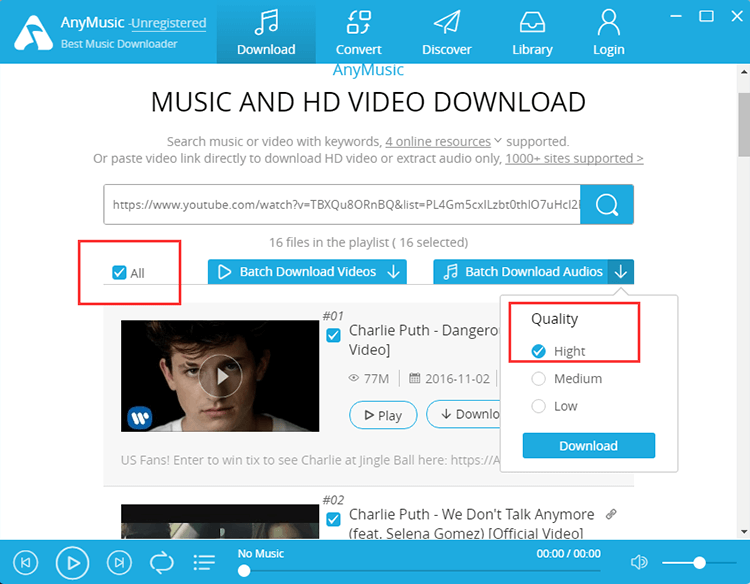Mute using the speaker volume icon
The image size is (750, 584).
click(x=639, y=562)
